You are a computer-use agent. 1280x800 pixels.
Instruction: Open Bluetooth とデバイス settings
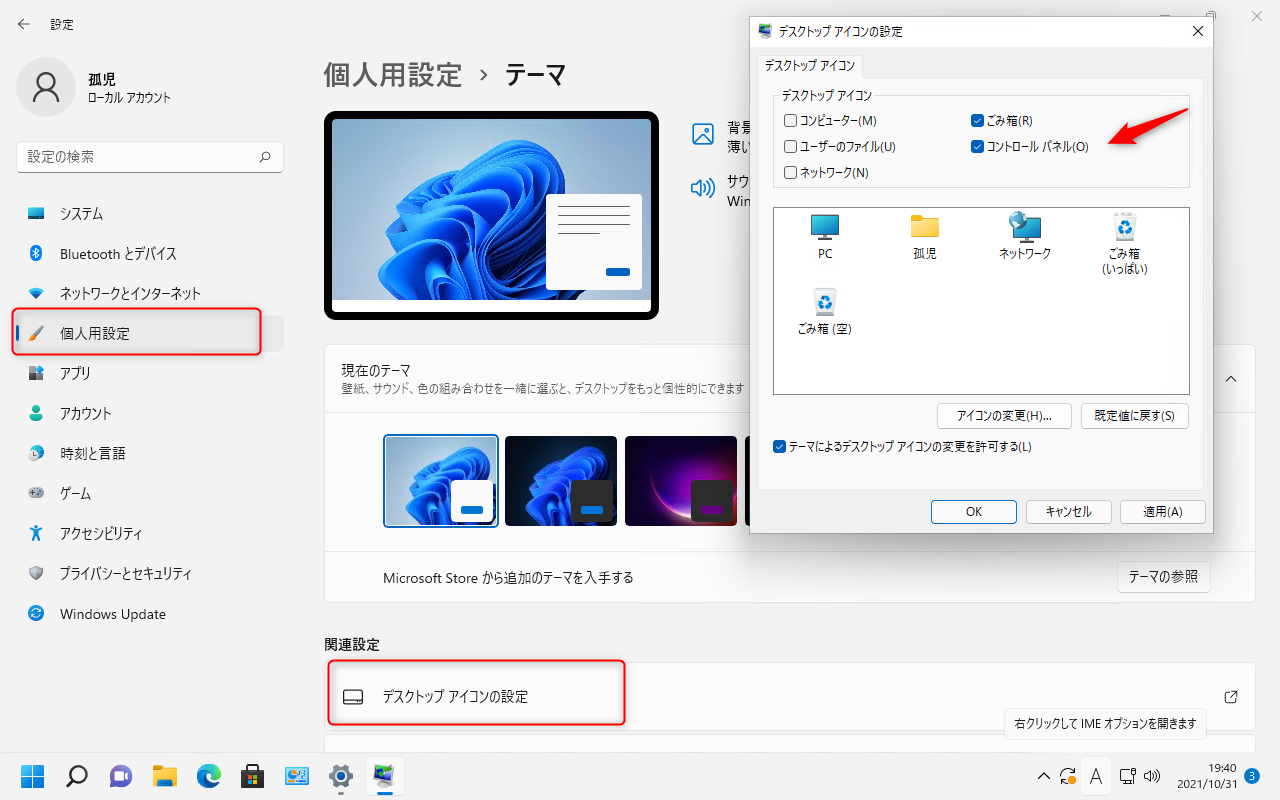point(150,254)
